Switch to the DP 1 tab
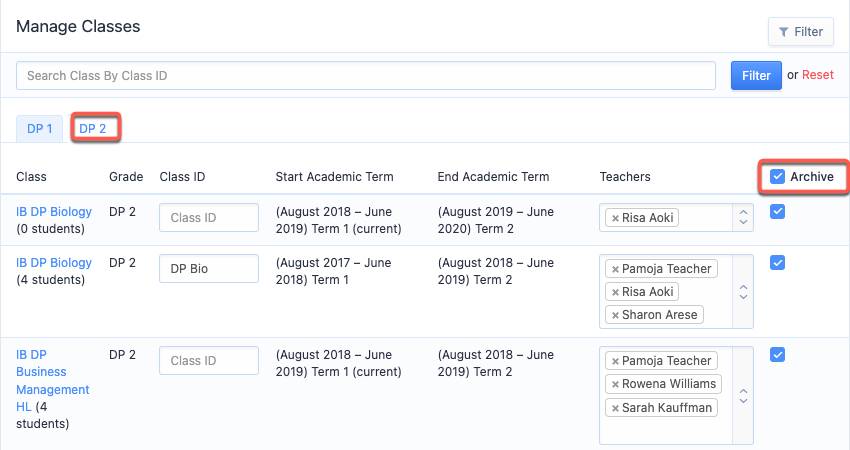The image size is (850, 450). click(40, 128)
